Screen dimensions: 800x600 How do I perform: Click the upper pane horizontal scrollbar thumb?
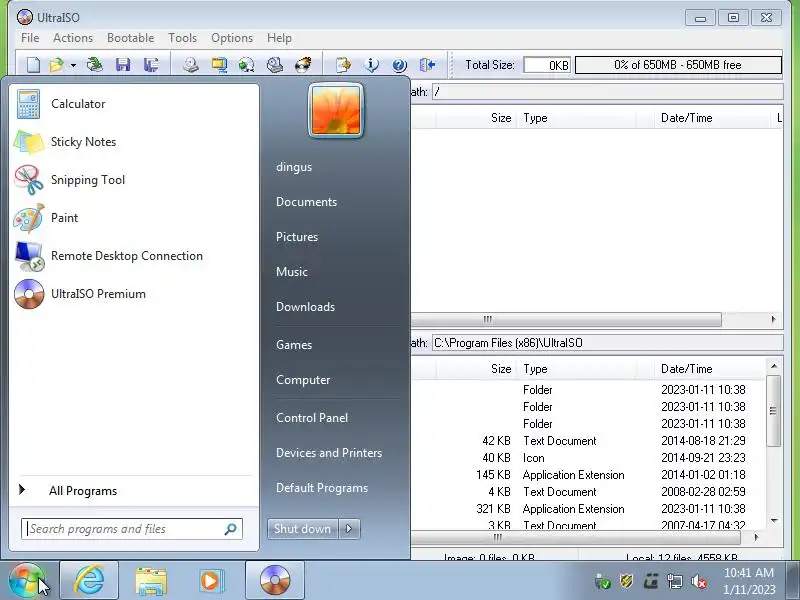(566, 320)
